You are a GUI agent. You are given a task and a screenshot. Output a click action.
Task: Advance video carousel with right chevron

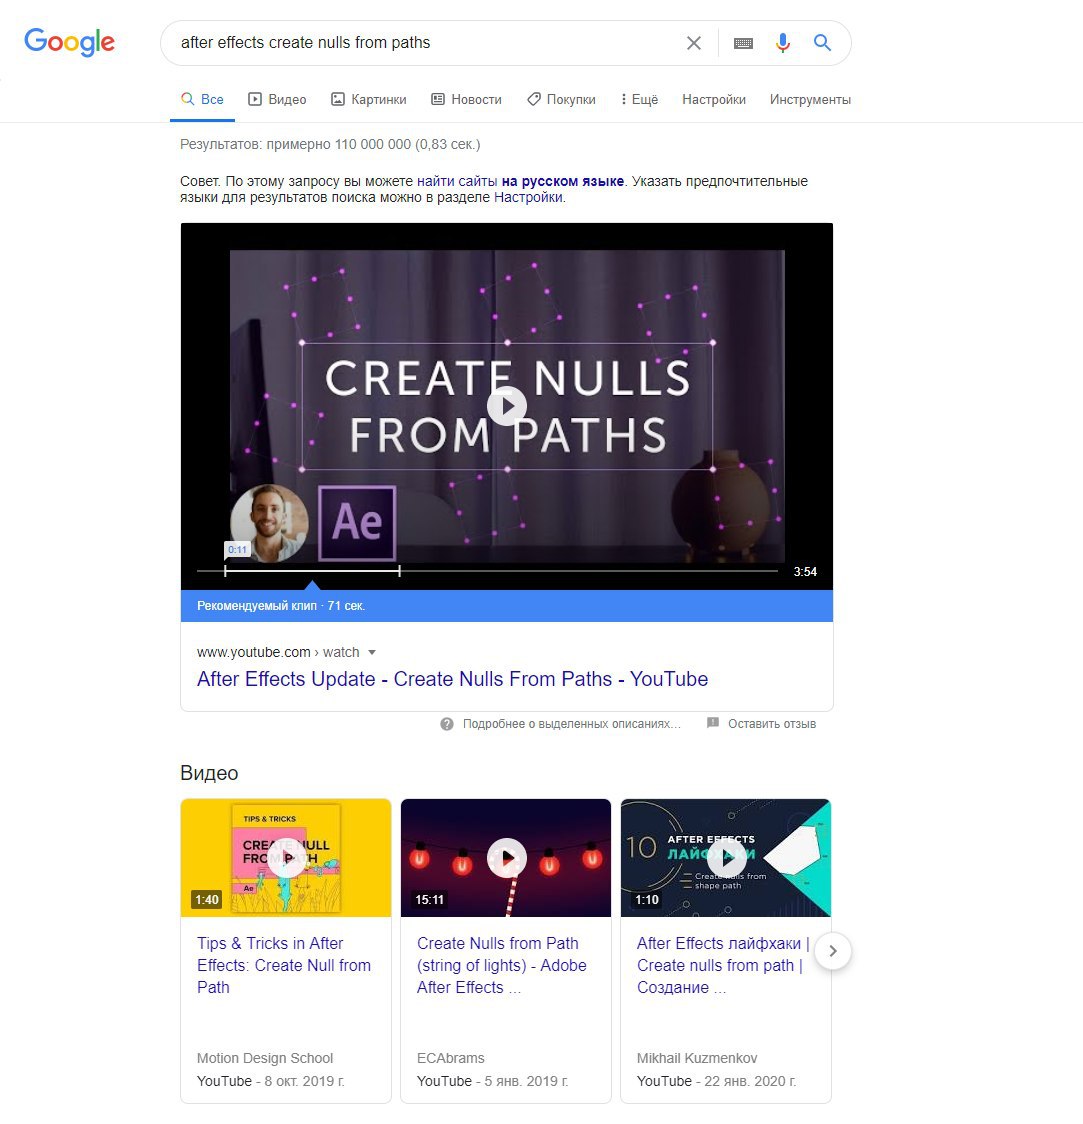pos(833,951)
